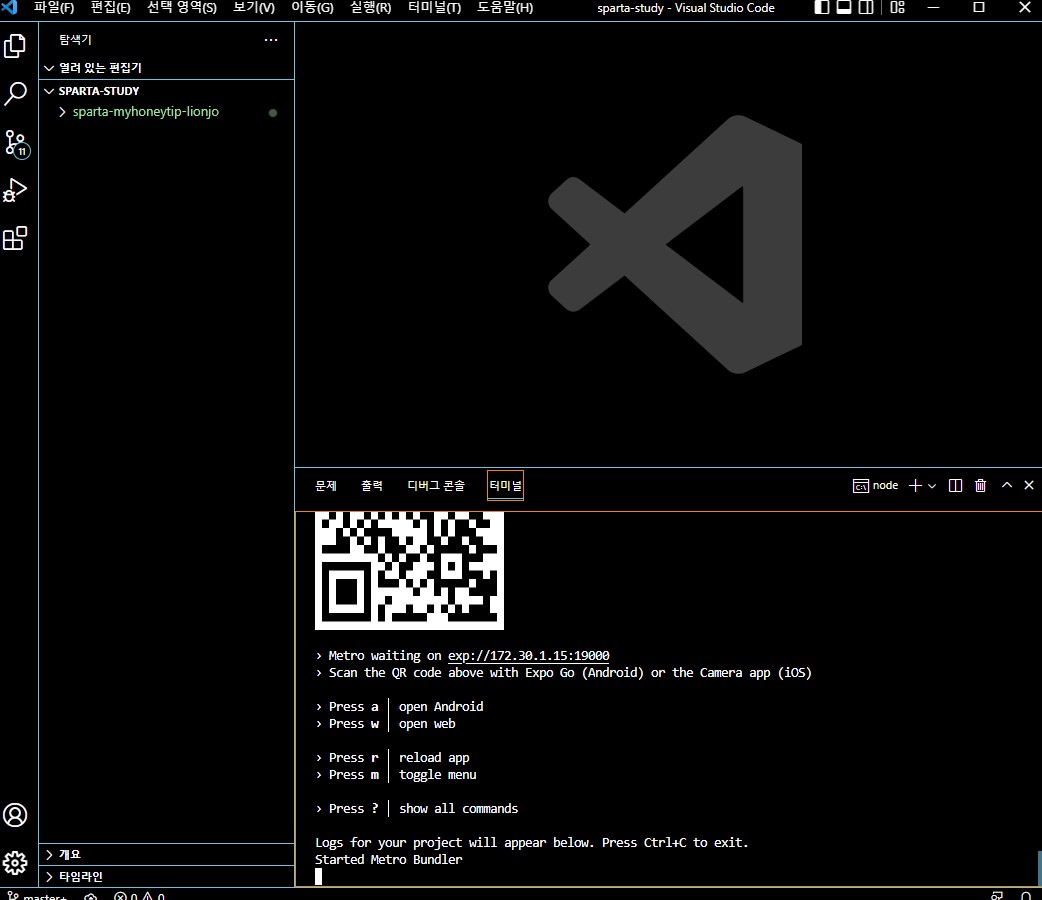Switch to the 문제 panel tab
The image size is (1042, 900).
[x=326, y=486]
